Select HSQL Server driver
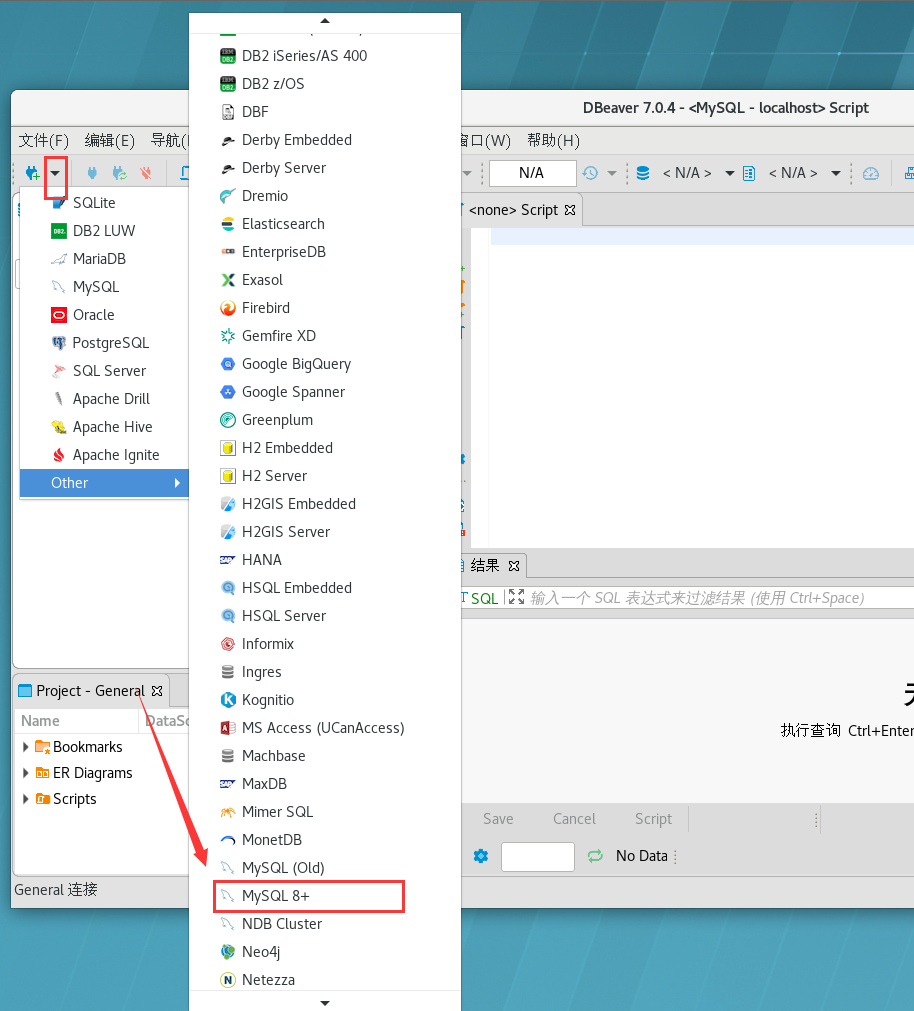This screenshot has height=1011, width=914. point(325,616)
